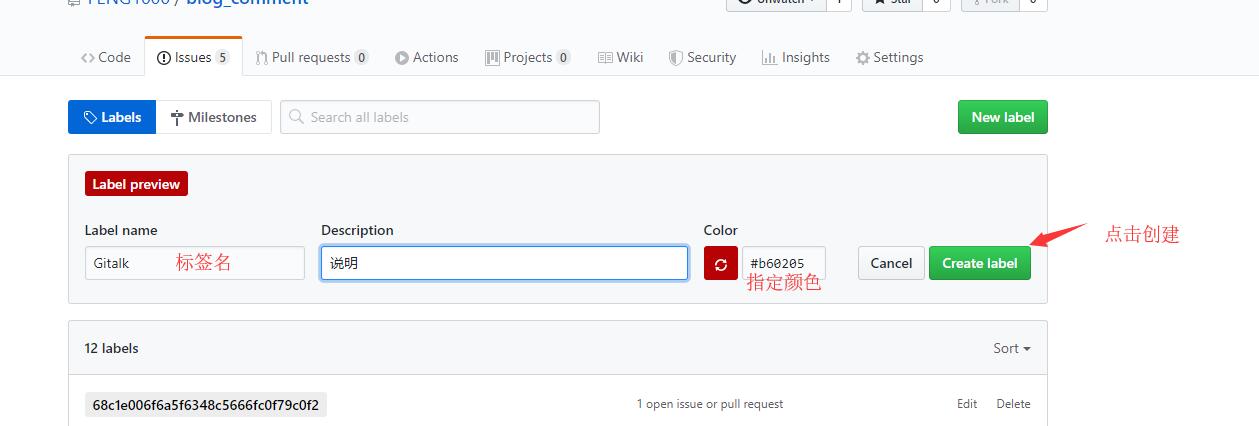Click the green New label button
Screen dimensions: 1259x426
pyautogui.click(x=1002, y=117)
